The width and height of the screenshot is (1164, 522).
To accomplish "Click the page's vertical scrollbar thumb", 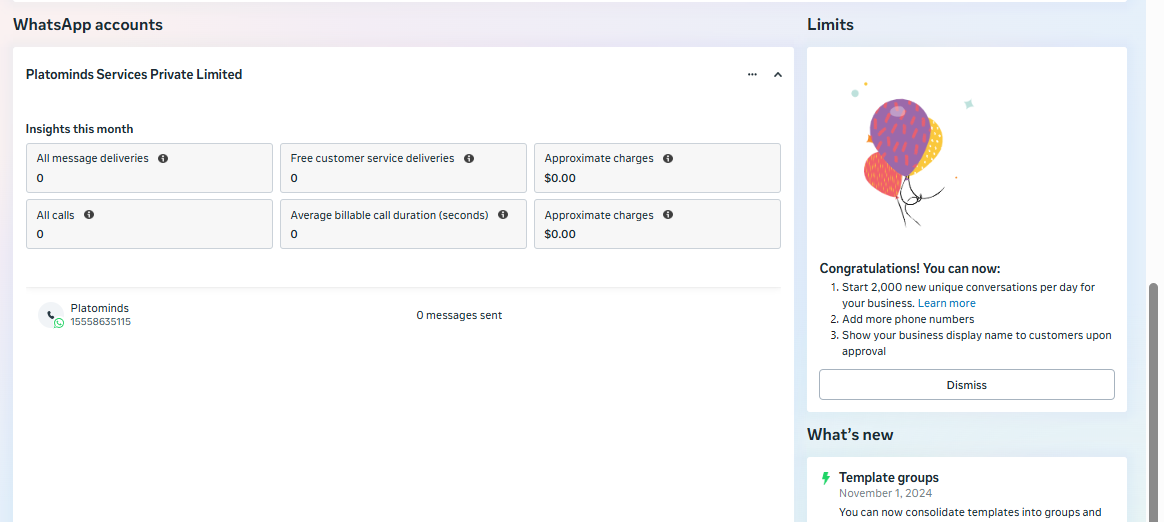I will (1155, 400).
